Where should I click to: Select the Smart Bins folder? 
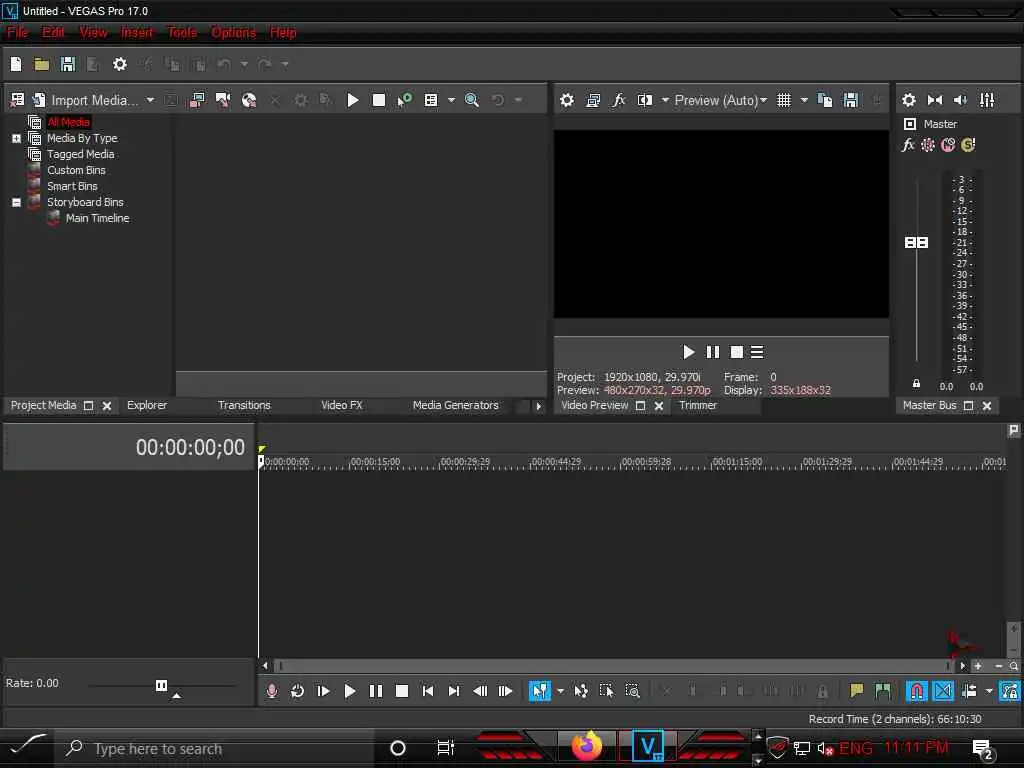tap(72, 186)
